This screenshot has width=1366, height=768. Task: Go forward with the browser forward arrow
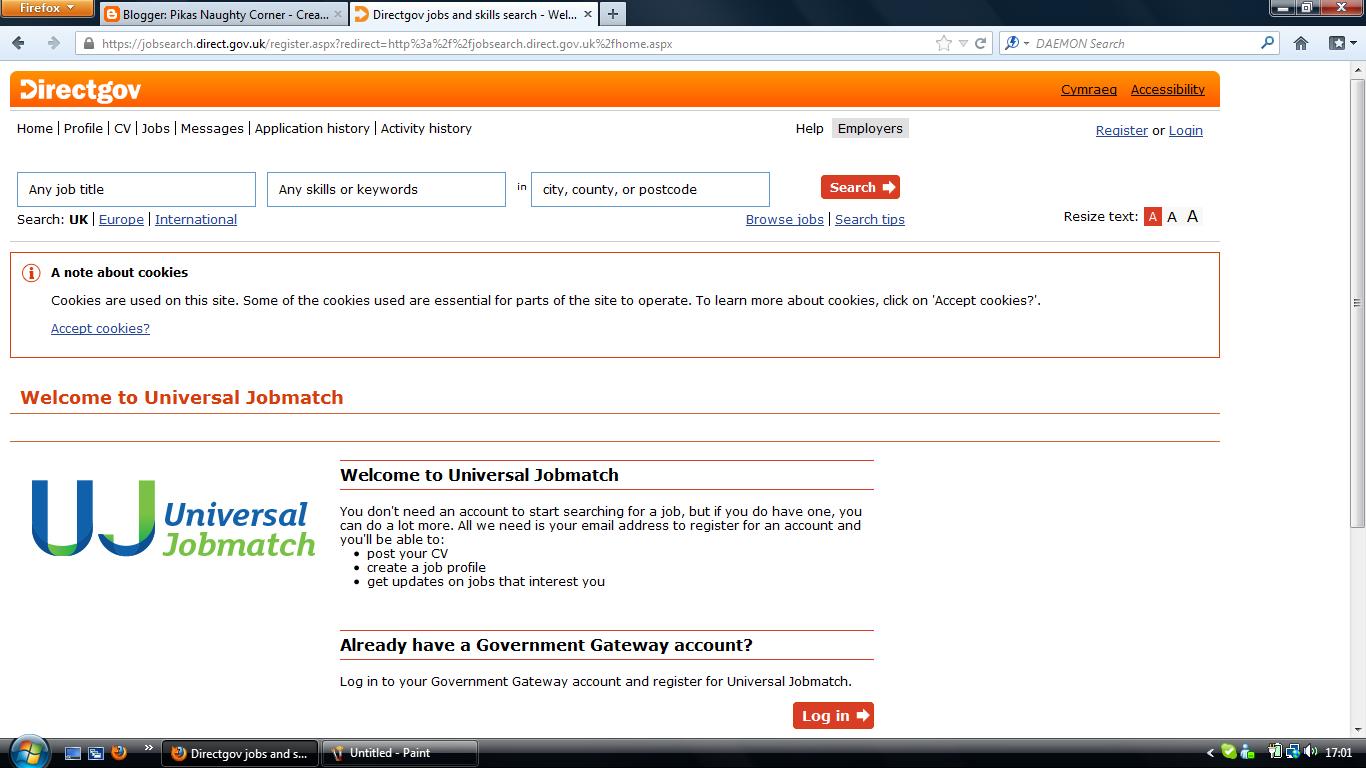[53, 43]
